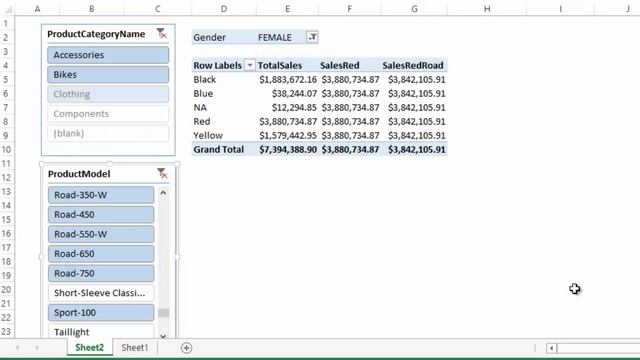
Task: Select Short-Sleeve Classi... slicer item
Action: click(x=101, y=293)
